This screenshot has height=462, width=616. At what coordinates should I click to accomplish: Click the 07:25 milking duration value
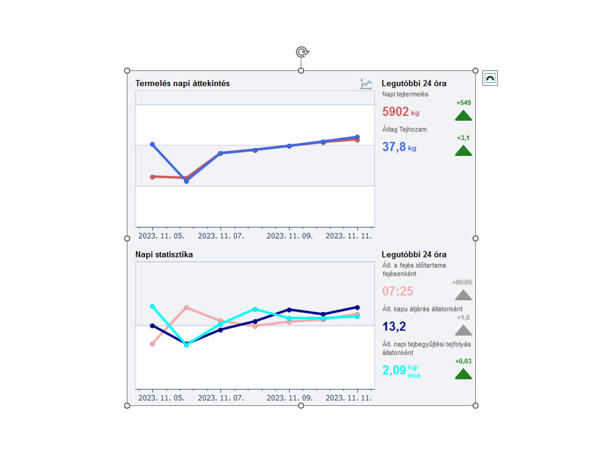coord(398,291)
